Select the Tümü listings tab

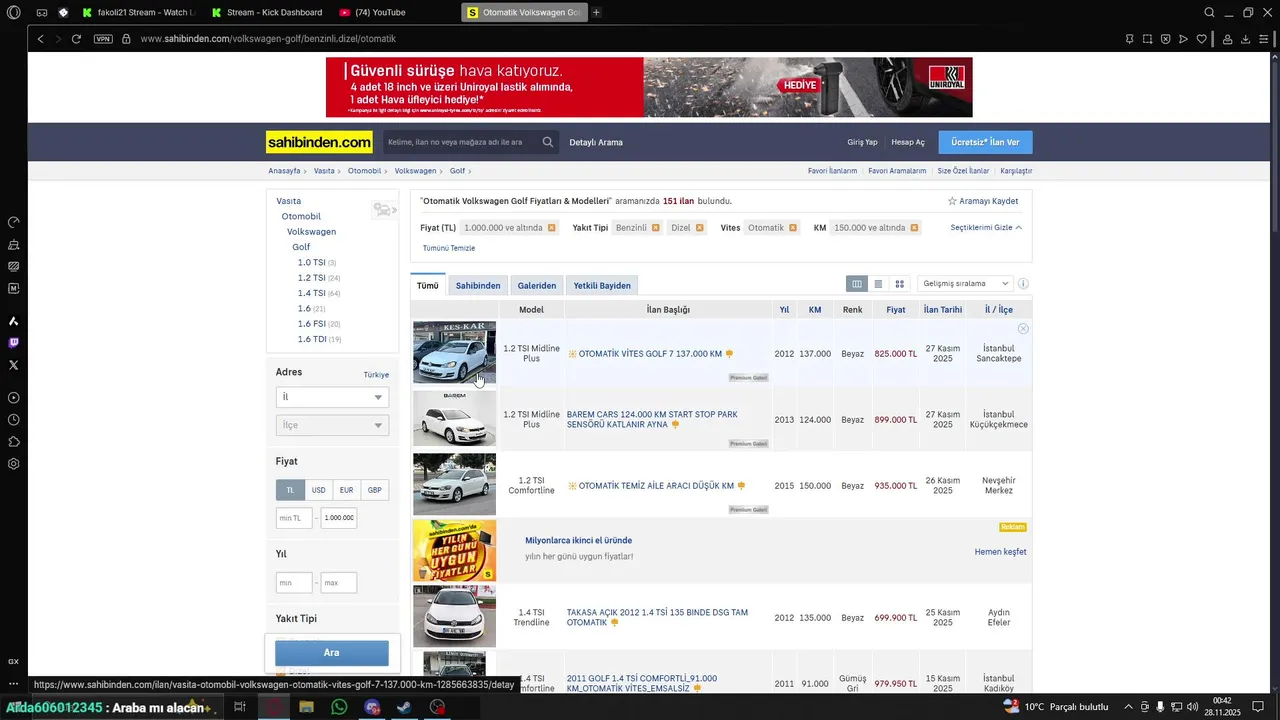(x=428, y=285)
